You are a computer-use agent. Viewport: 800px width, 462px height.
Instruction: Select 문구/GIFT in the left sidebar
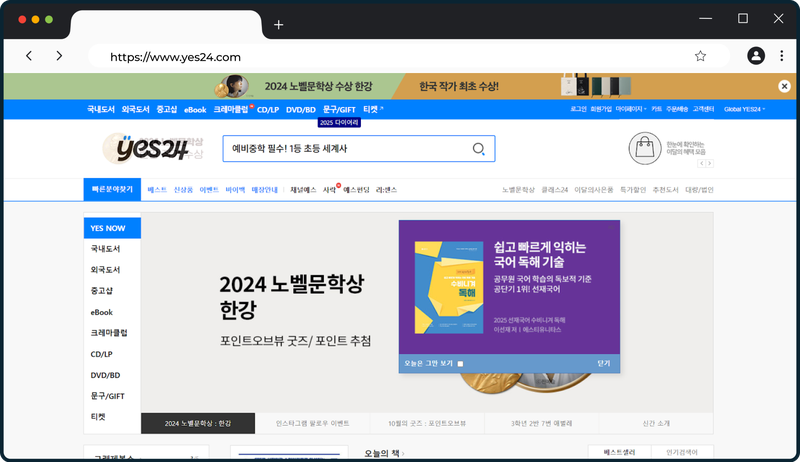click(107, 396)
